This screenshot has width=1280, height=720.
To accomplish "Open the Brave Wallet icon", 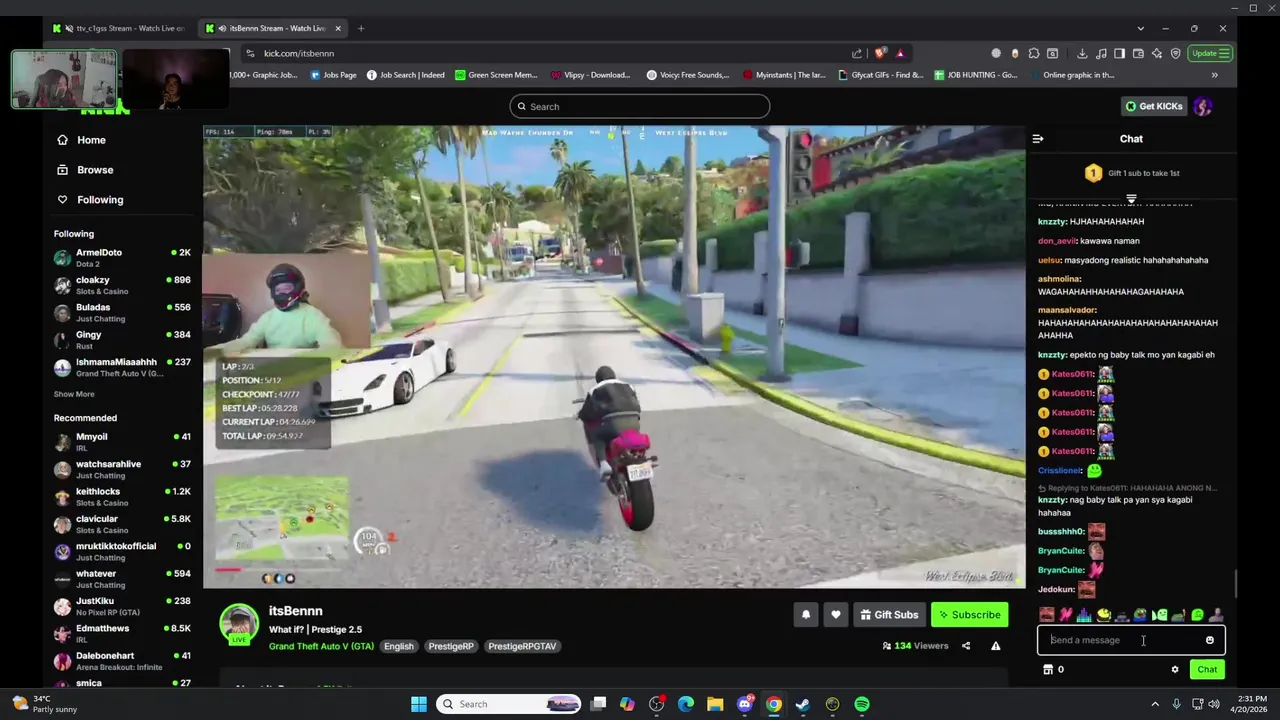I will coord(1138,53).
